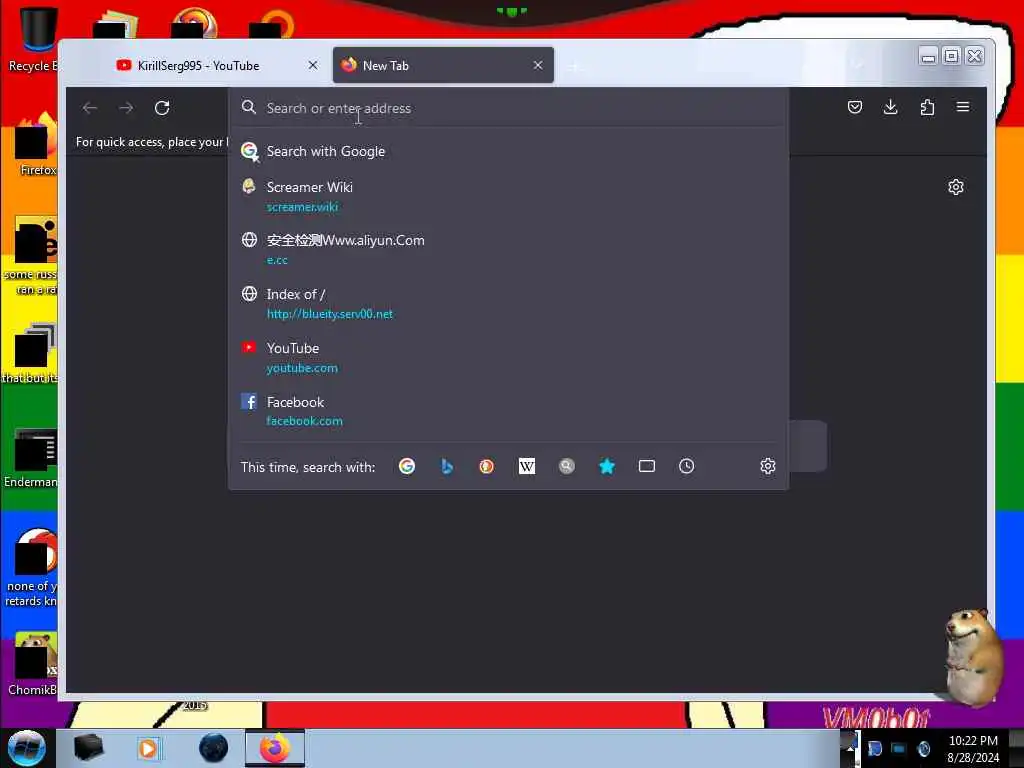Click the http://blueity.serv00.net URL text

click(330, 314)
